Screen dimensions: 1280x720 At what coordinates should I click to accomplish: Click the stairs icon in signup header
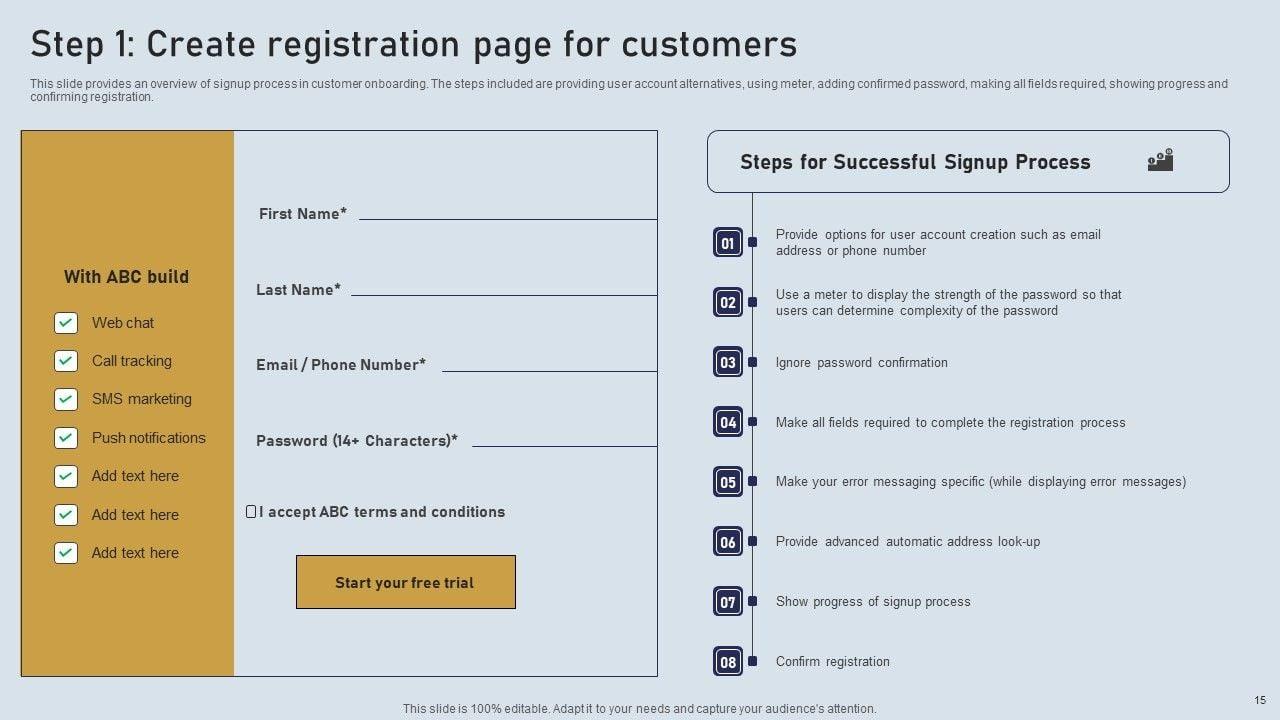[x=1160, y=160]
